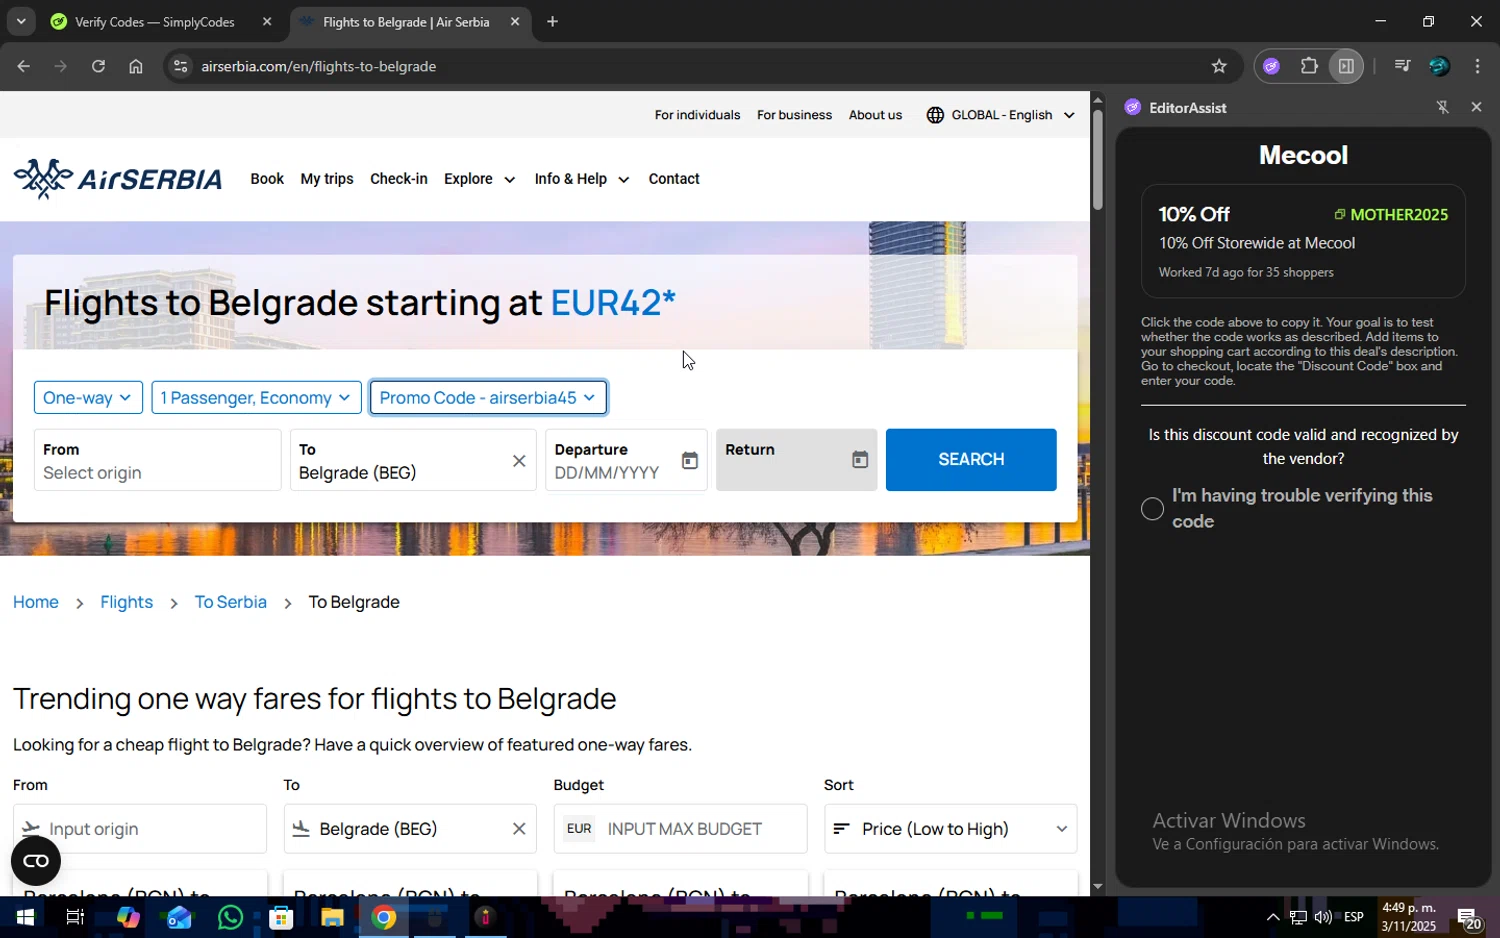Viewport: 1500px width, 938px height.
Task: Toggle the browser side panel icon
Action: pos(1346,66)
